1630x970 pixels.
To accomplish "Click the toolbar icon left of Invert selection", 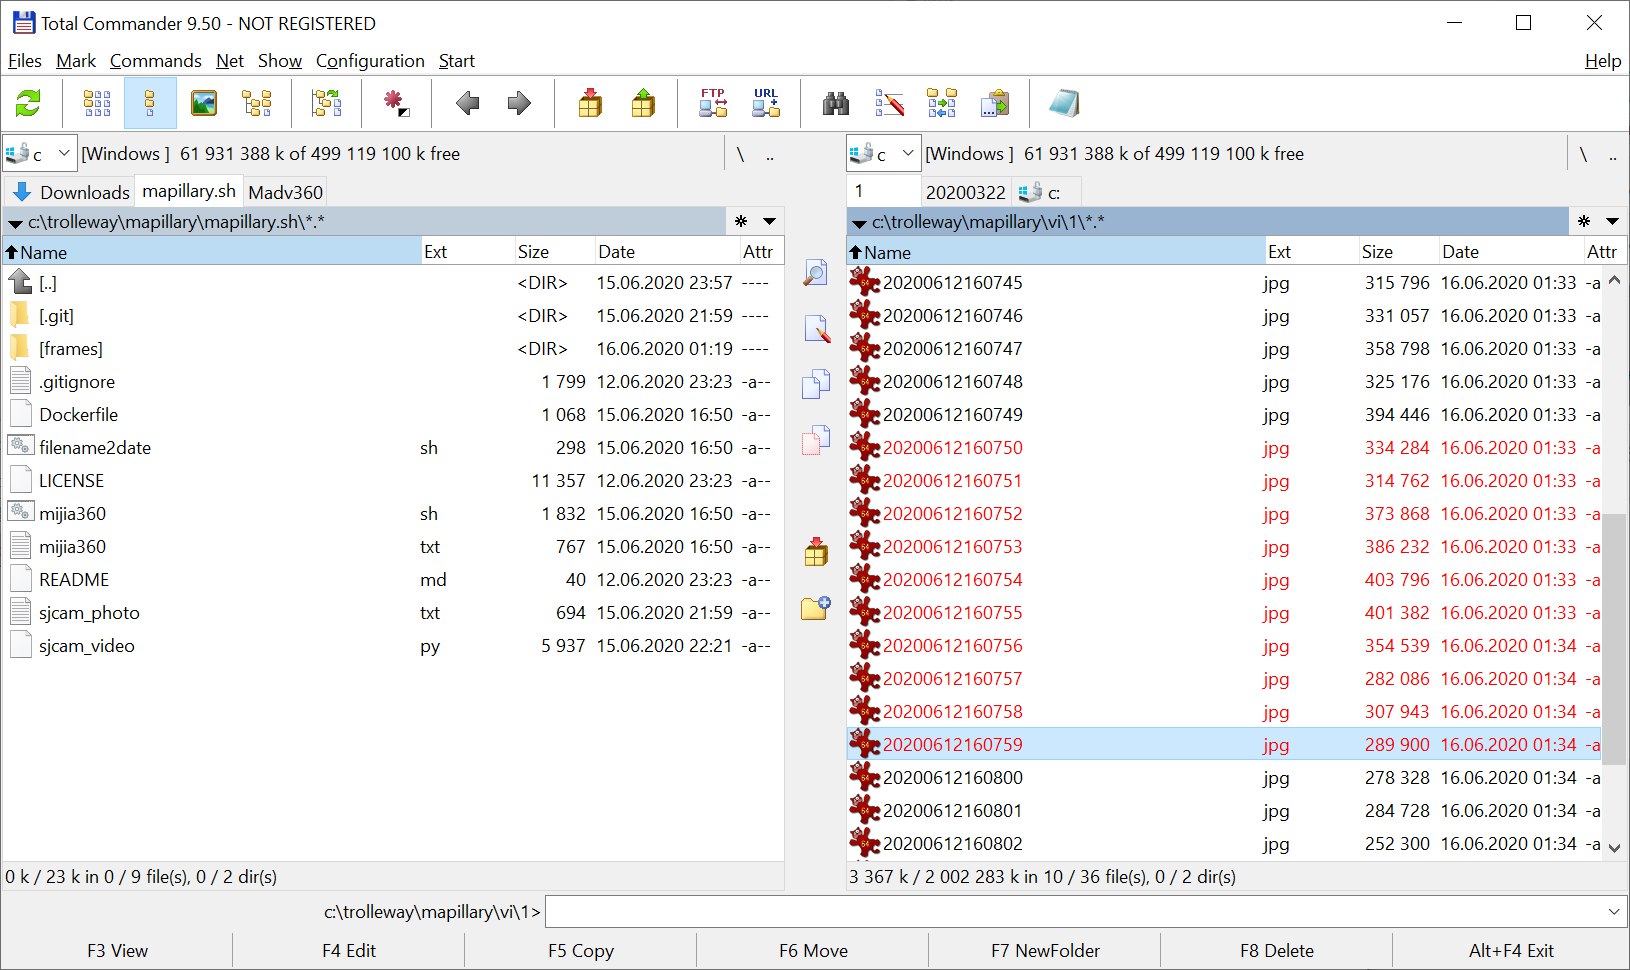I will pos(326,103).
